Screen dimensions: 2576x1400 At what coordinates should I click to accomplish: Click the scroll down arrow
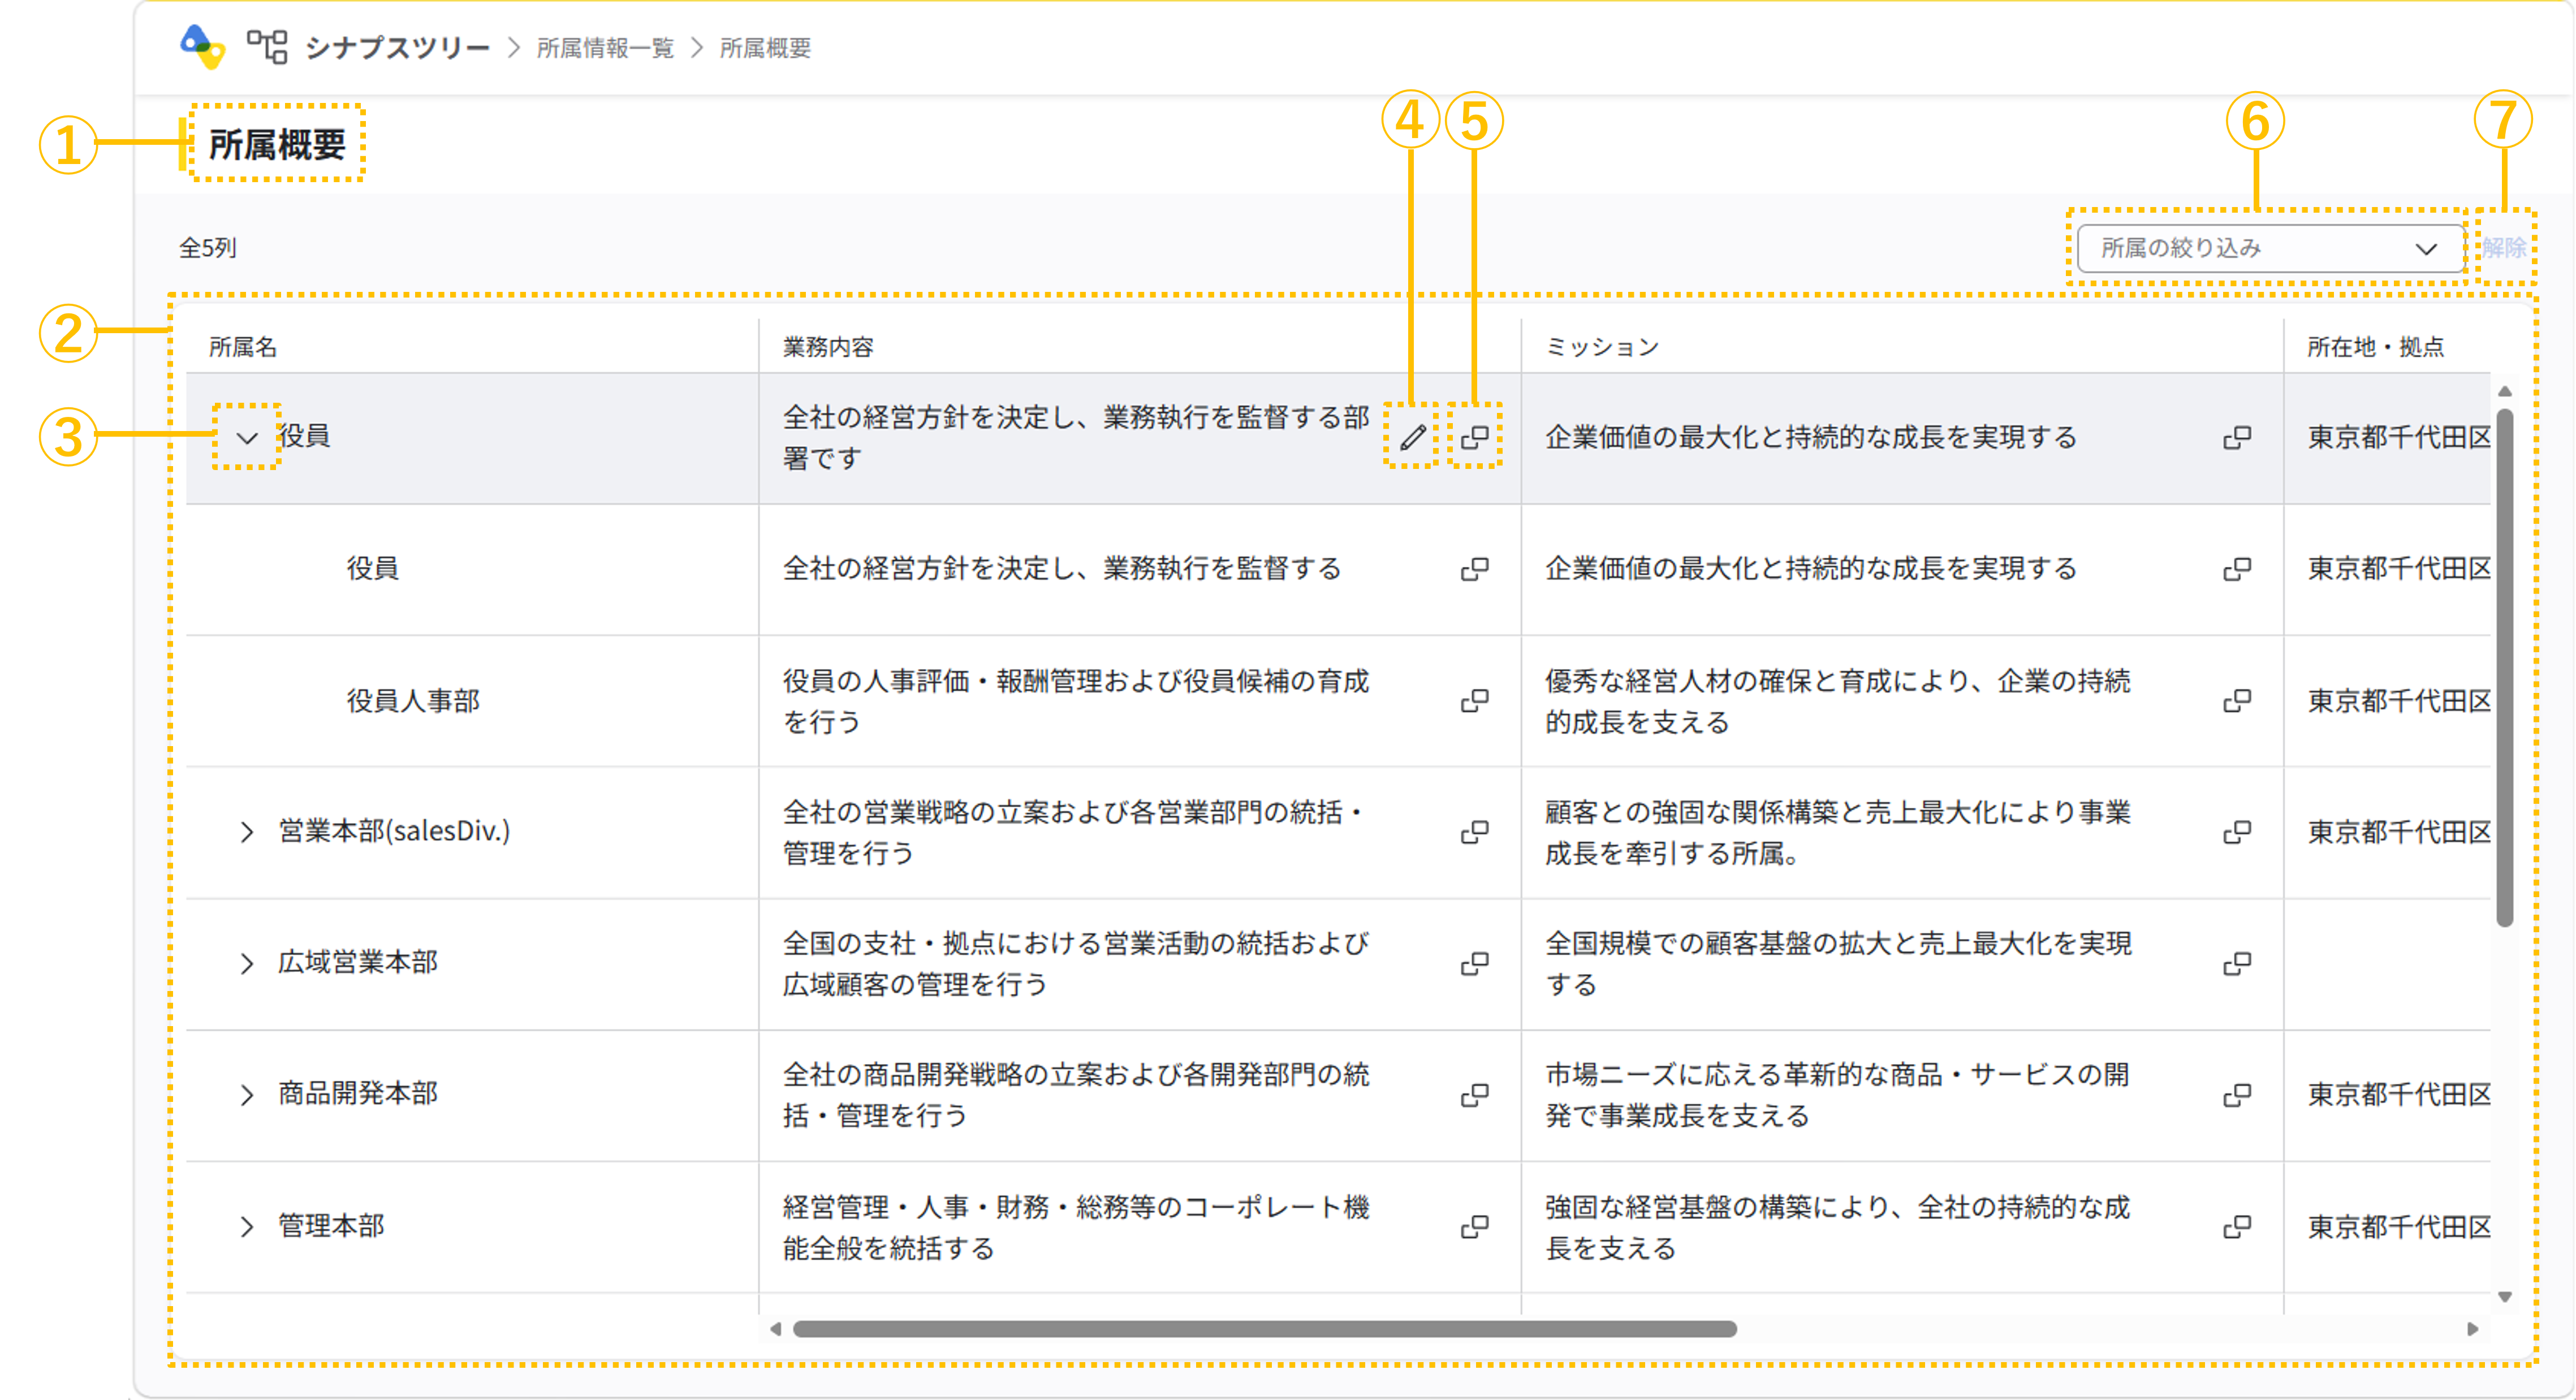2504,1297
